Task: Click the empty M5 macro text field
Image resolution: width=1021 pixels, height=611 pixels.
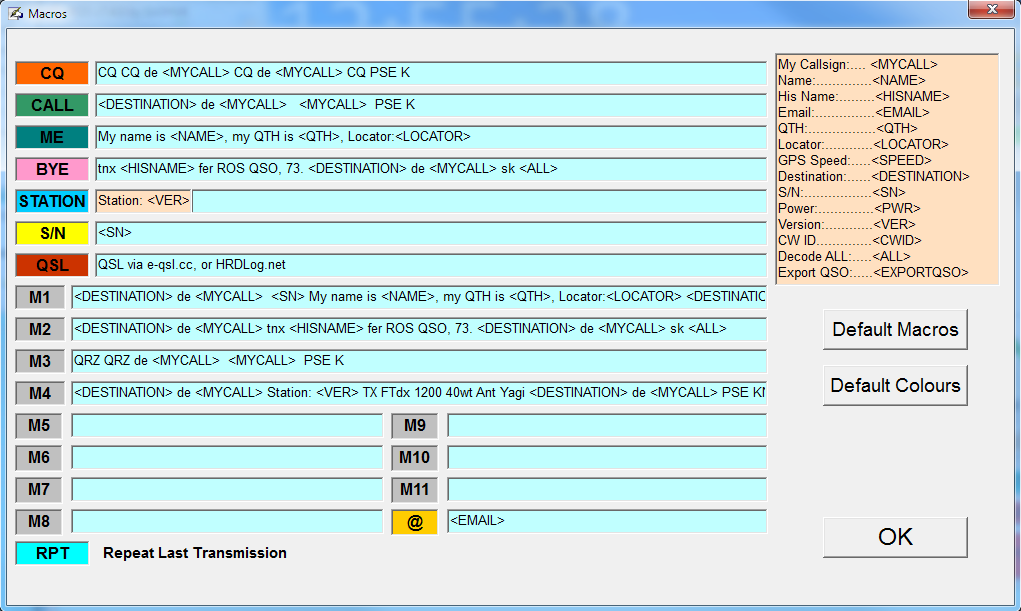Action: pos(227,425)
